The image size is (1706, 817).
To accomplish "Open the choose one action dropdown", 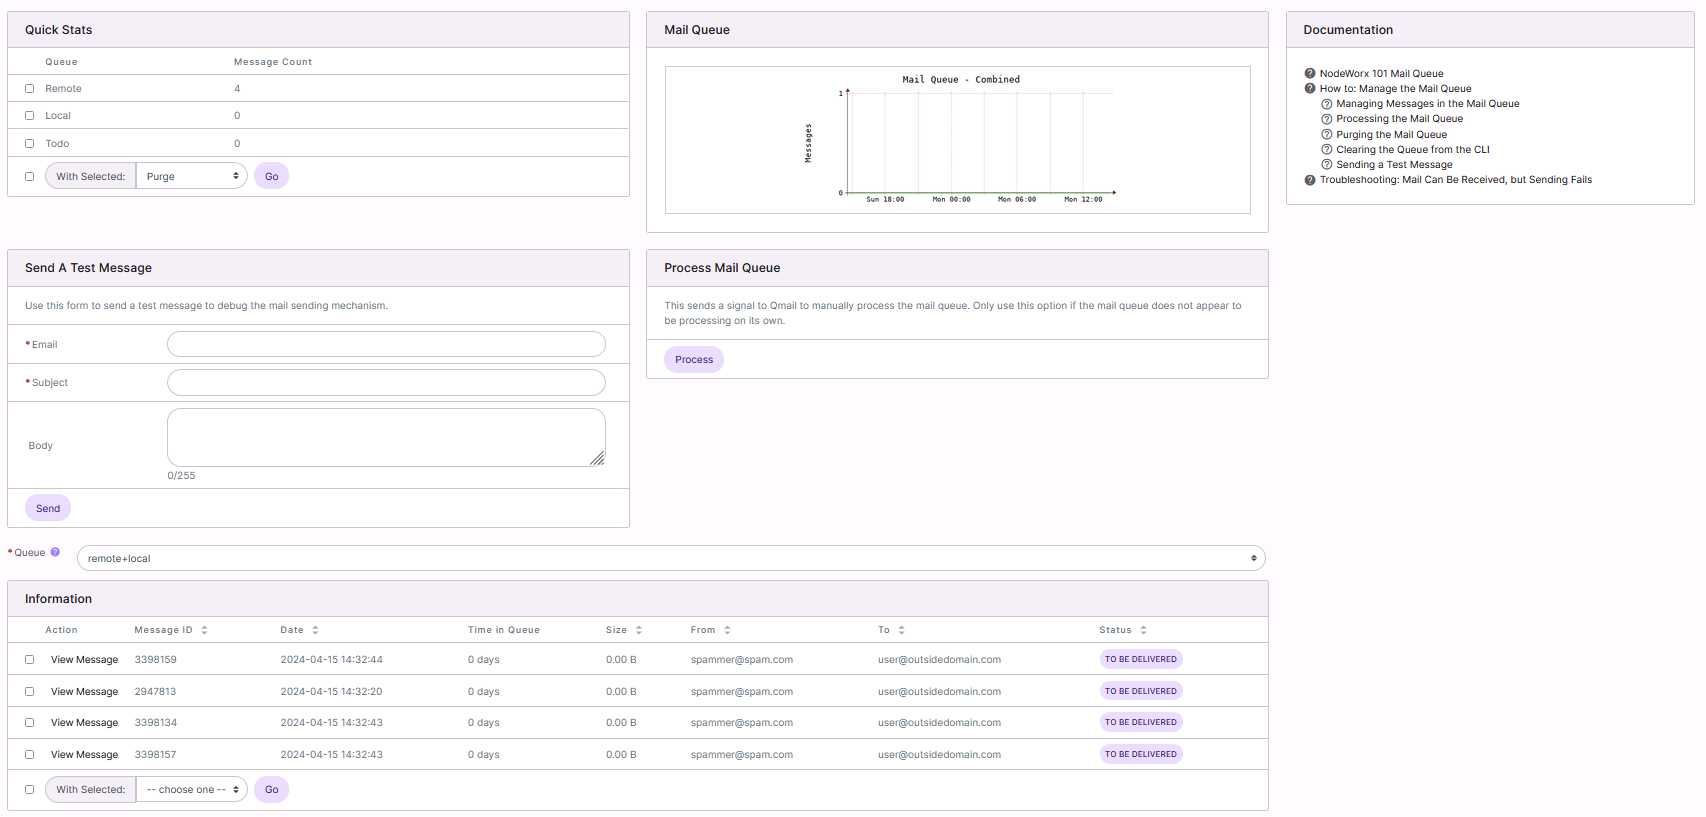I will [192, 789].
